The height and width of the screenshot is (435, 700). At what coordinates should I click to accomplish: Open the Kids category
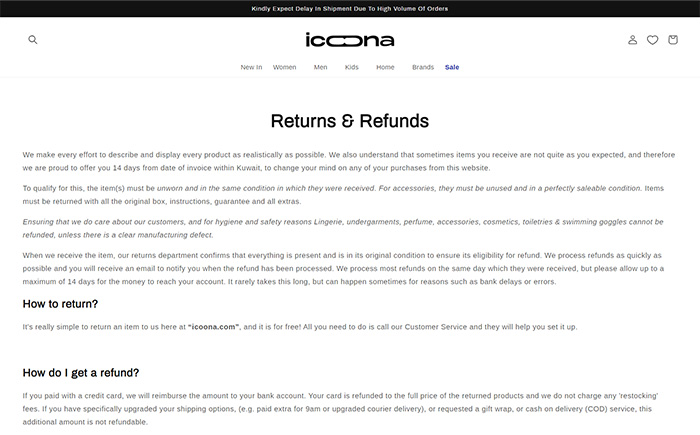click(351, 67)
